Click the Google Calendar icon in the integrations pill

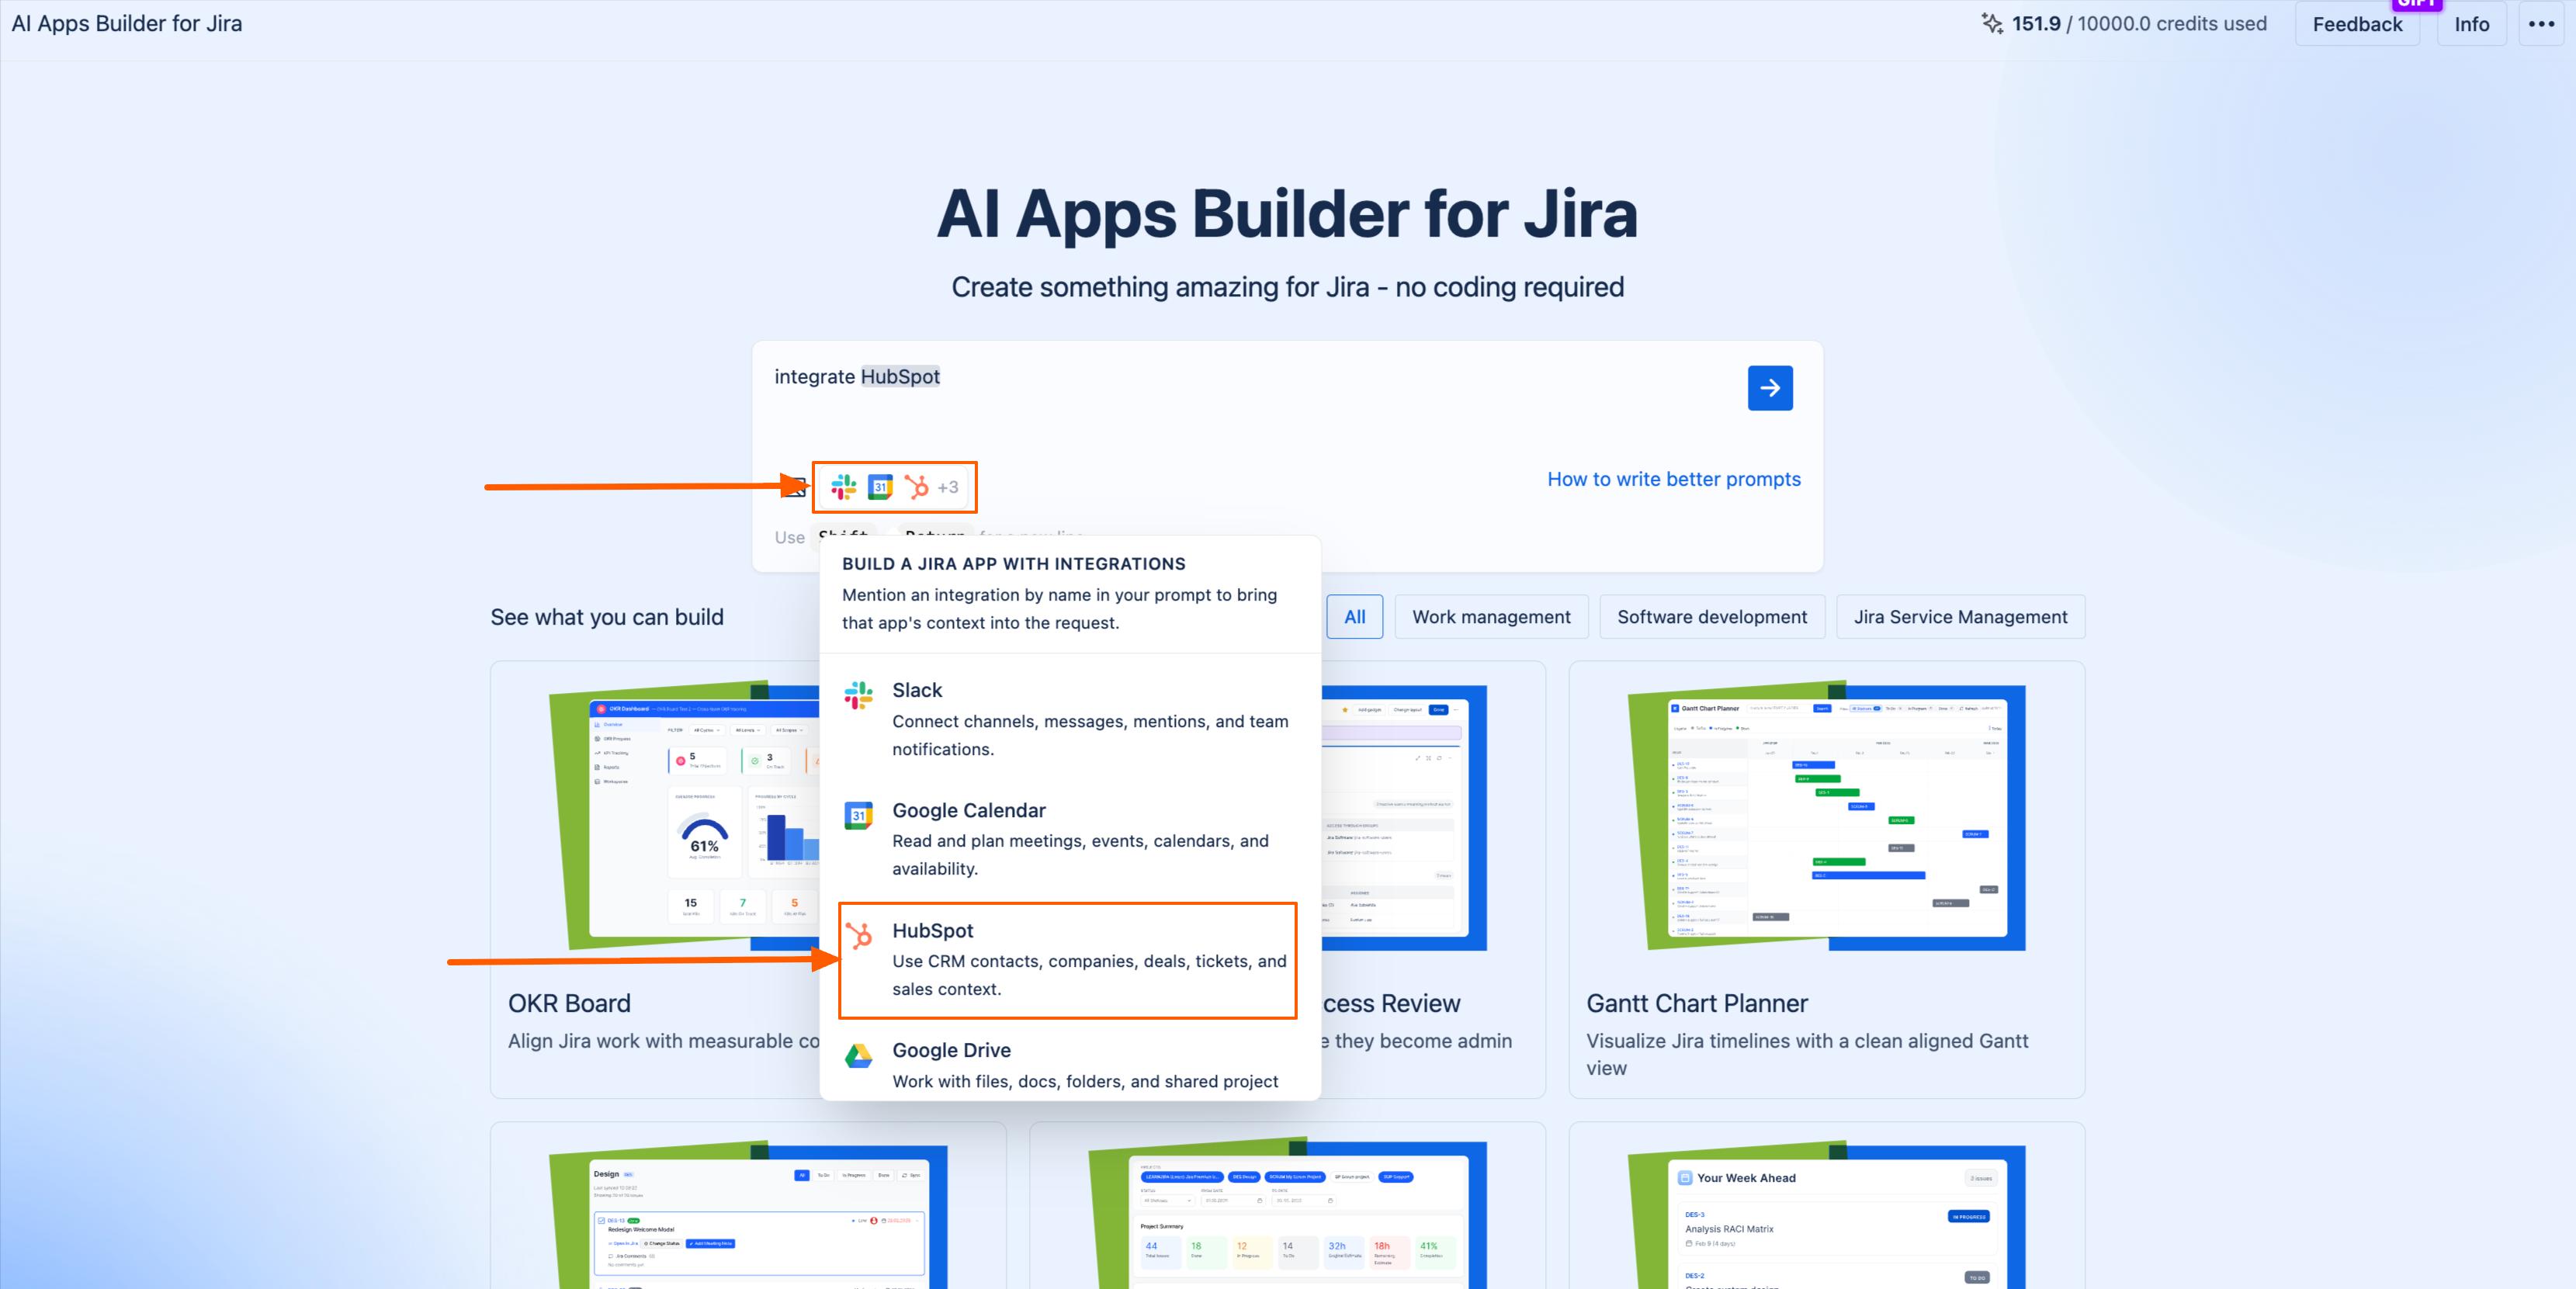pos(880,487)
